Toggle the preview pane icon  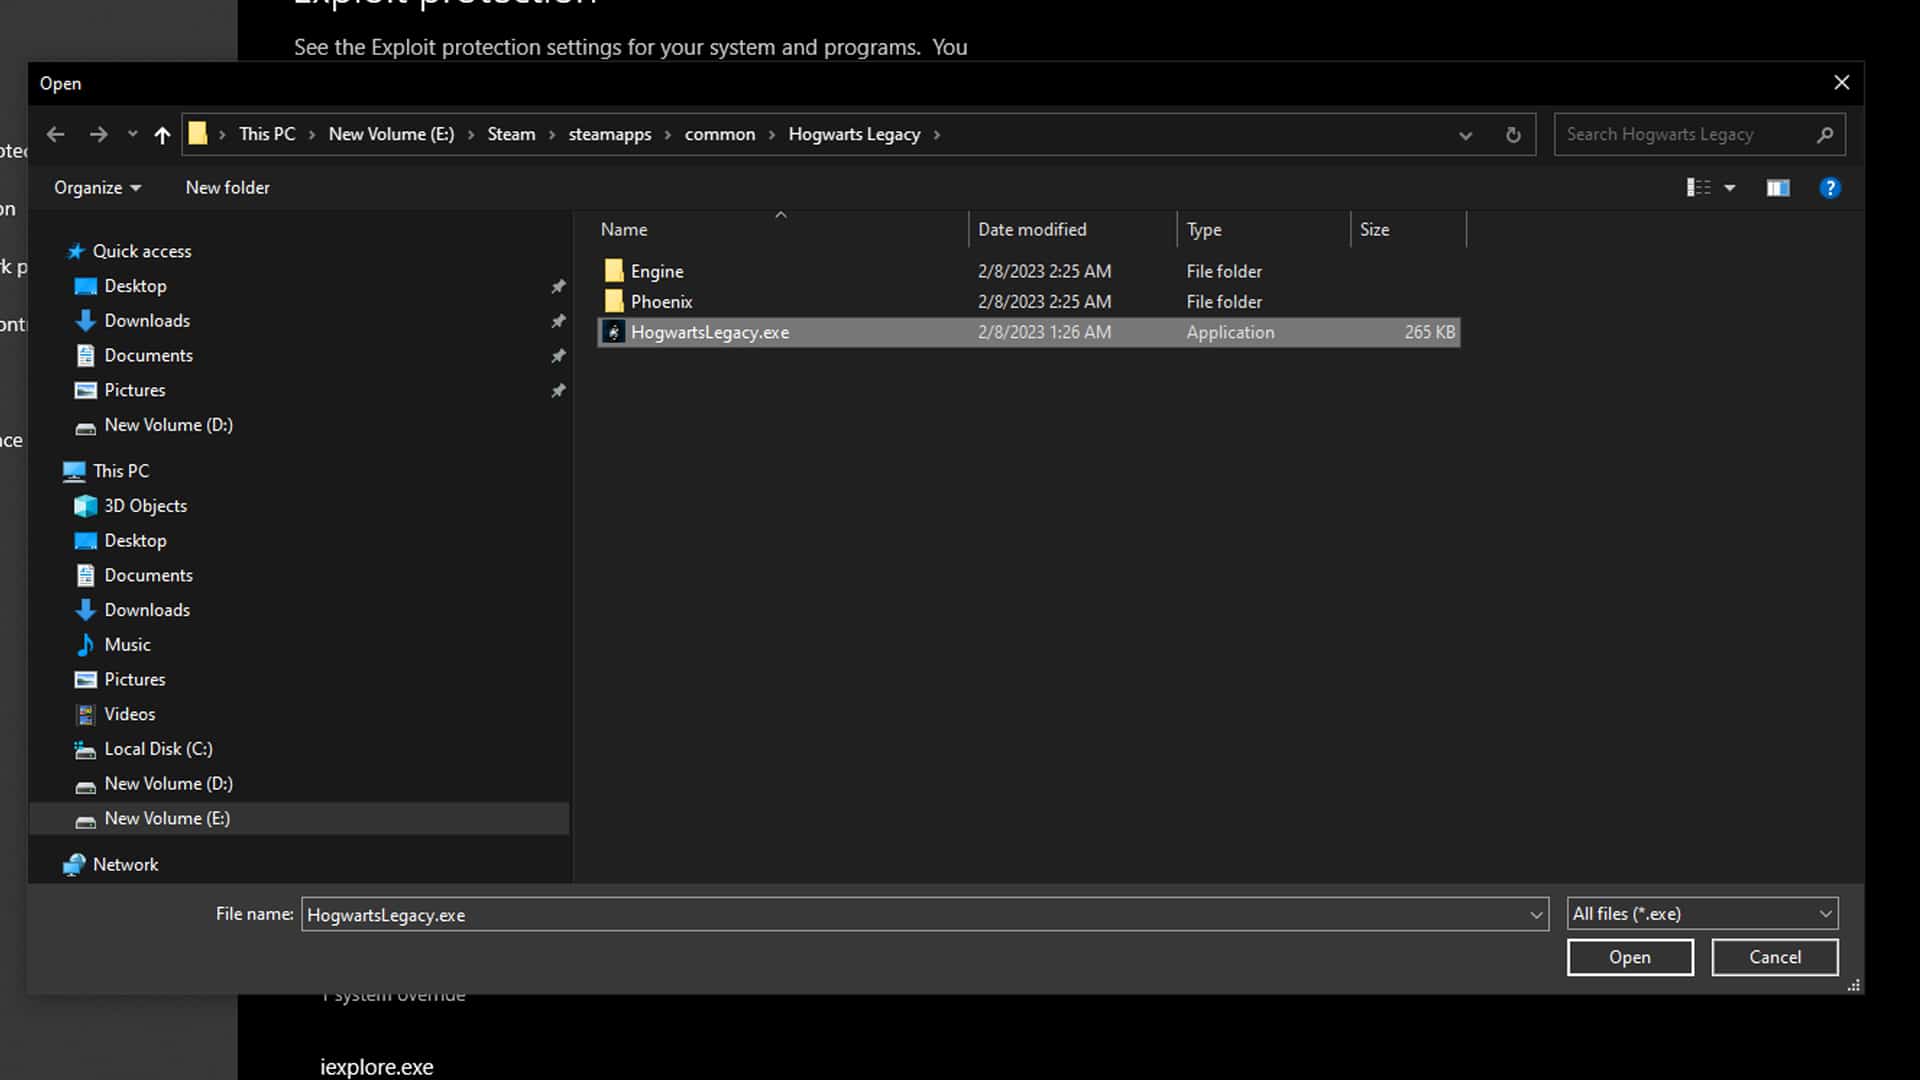coord(1778,187)
